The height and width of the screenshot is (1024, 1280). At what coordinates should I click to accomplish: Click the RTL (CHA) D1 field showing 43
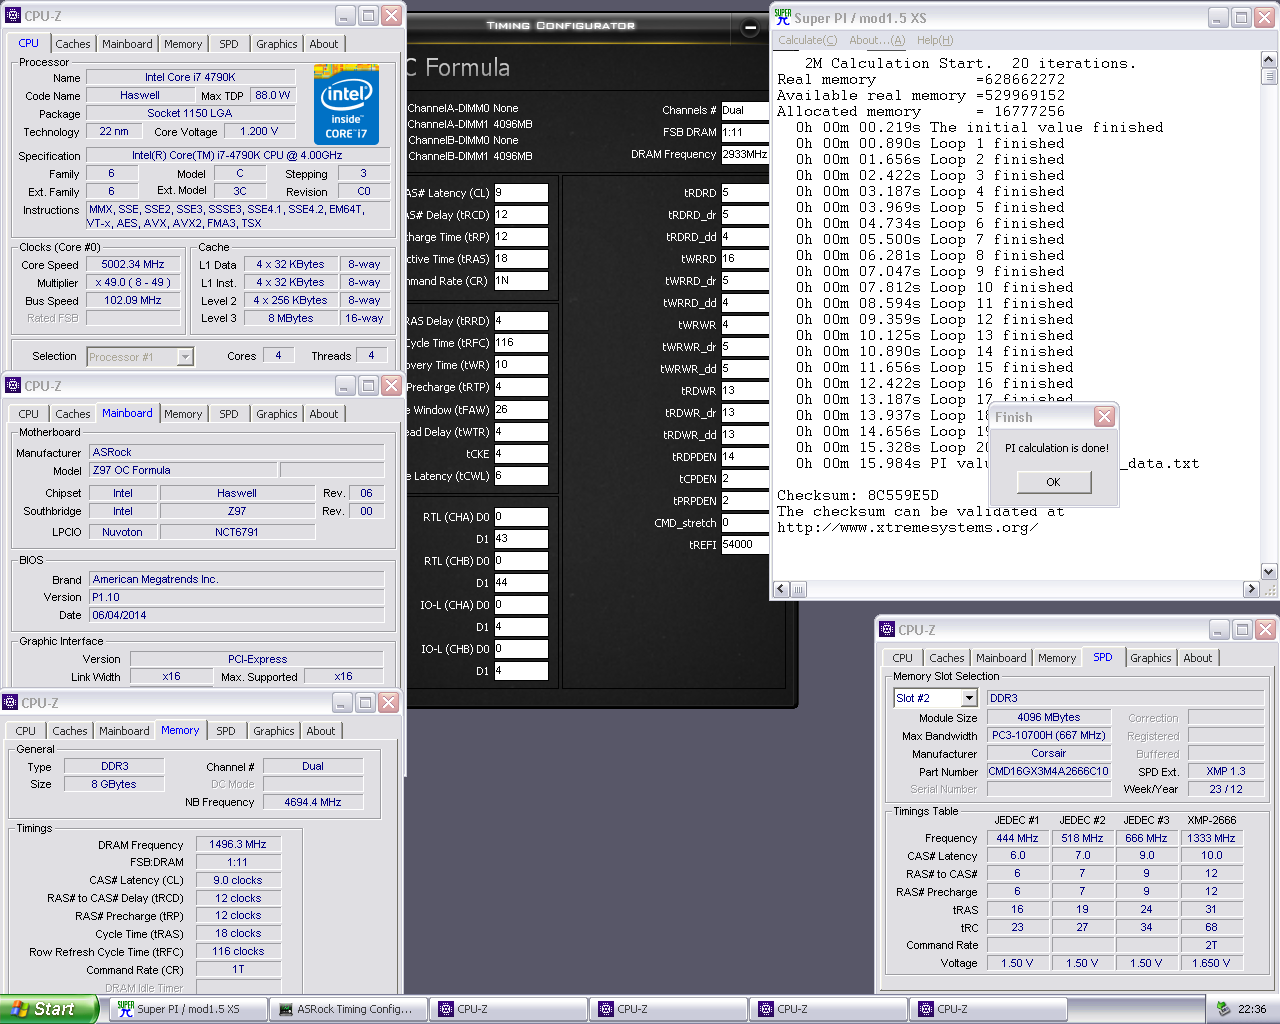click(x=521, y=539)
